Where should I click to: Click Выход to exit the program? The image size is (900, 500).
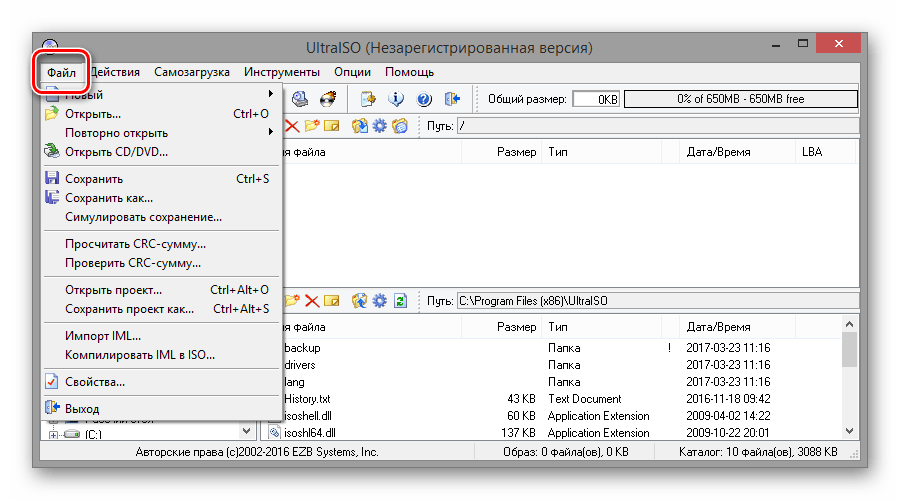tap(82, 409)
